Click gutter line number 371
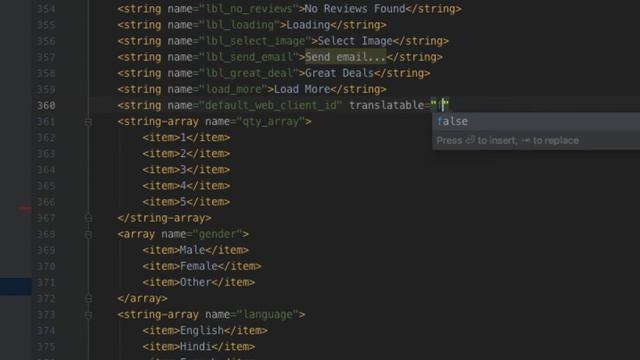 point(46,282)
